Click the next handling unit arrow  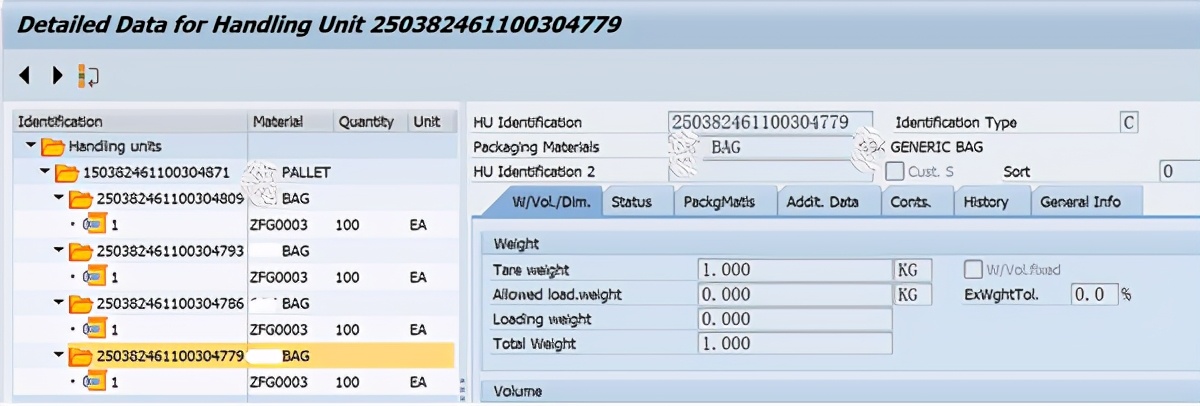[x=57, y=75]
